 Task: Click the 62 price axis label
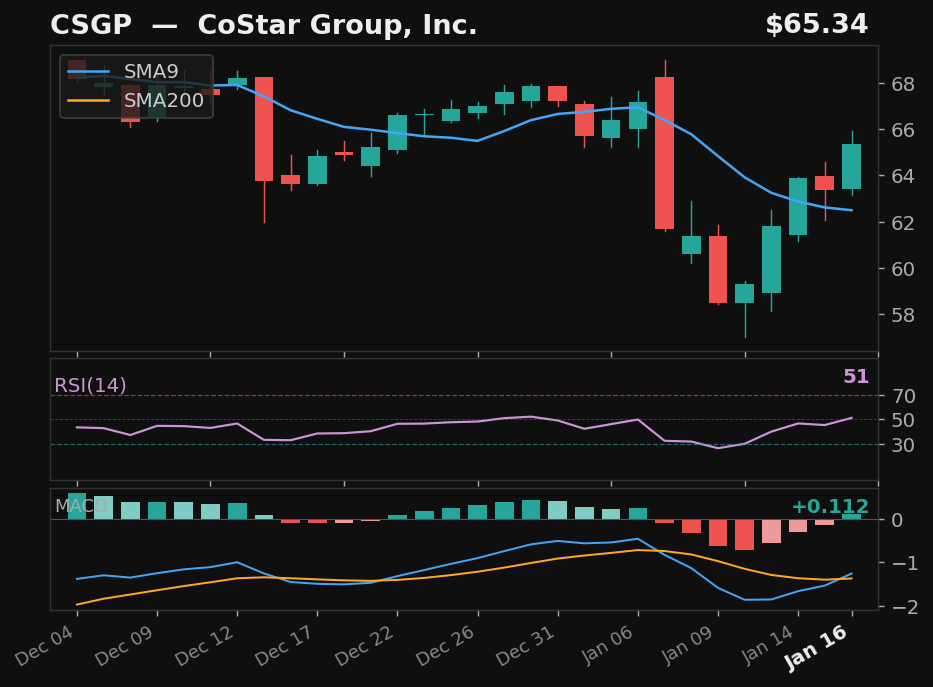903,222
